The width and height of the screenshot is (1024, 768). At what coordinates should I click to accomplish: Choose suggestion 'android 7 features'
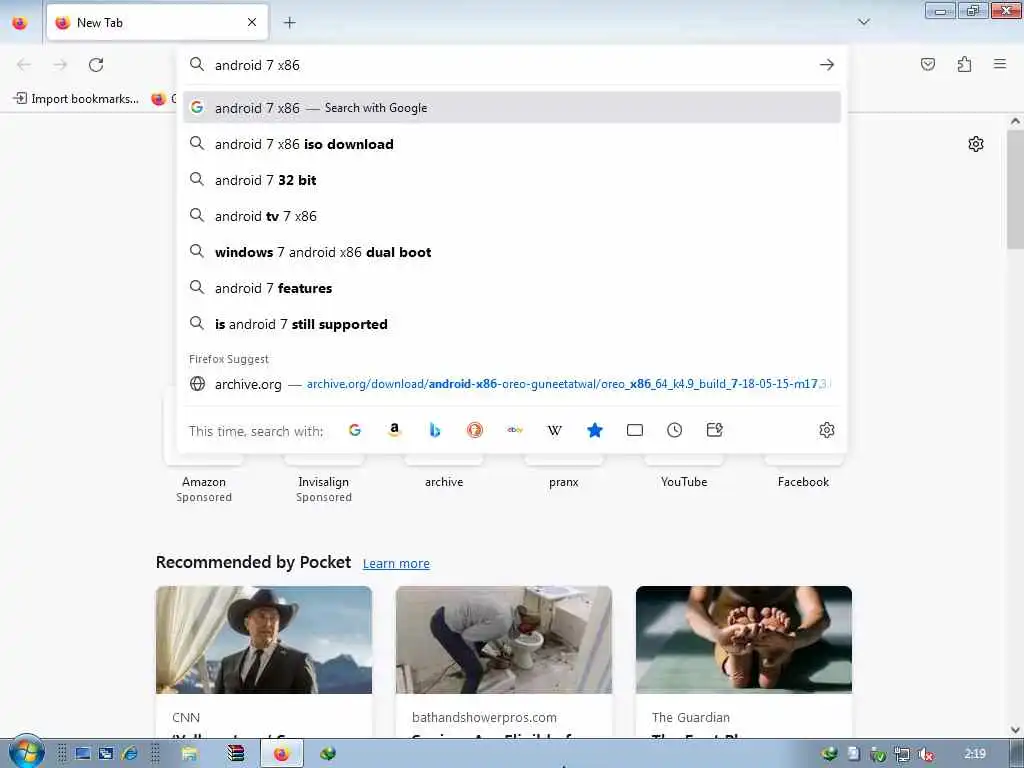(512, 287)
